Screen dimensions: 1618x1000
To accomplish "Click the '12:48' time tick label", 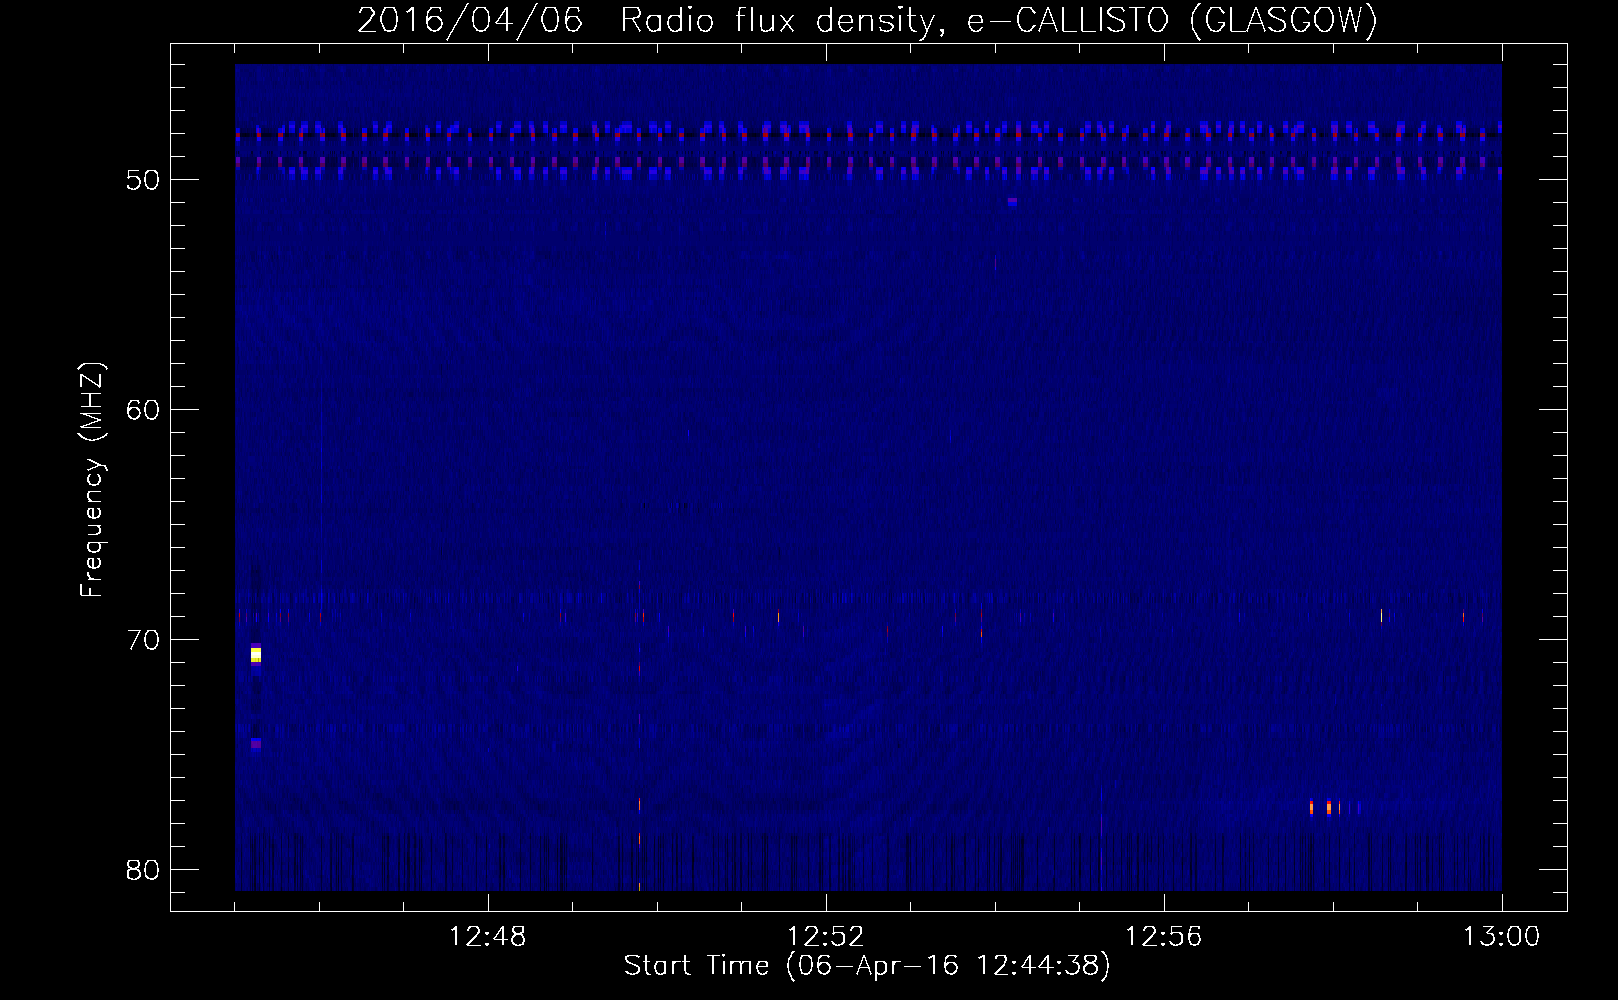I will (488, 937).
